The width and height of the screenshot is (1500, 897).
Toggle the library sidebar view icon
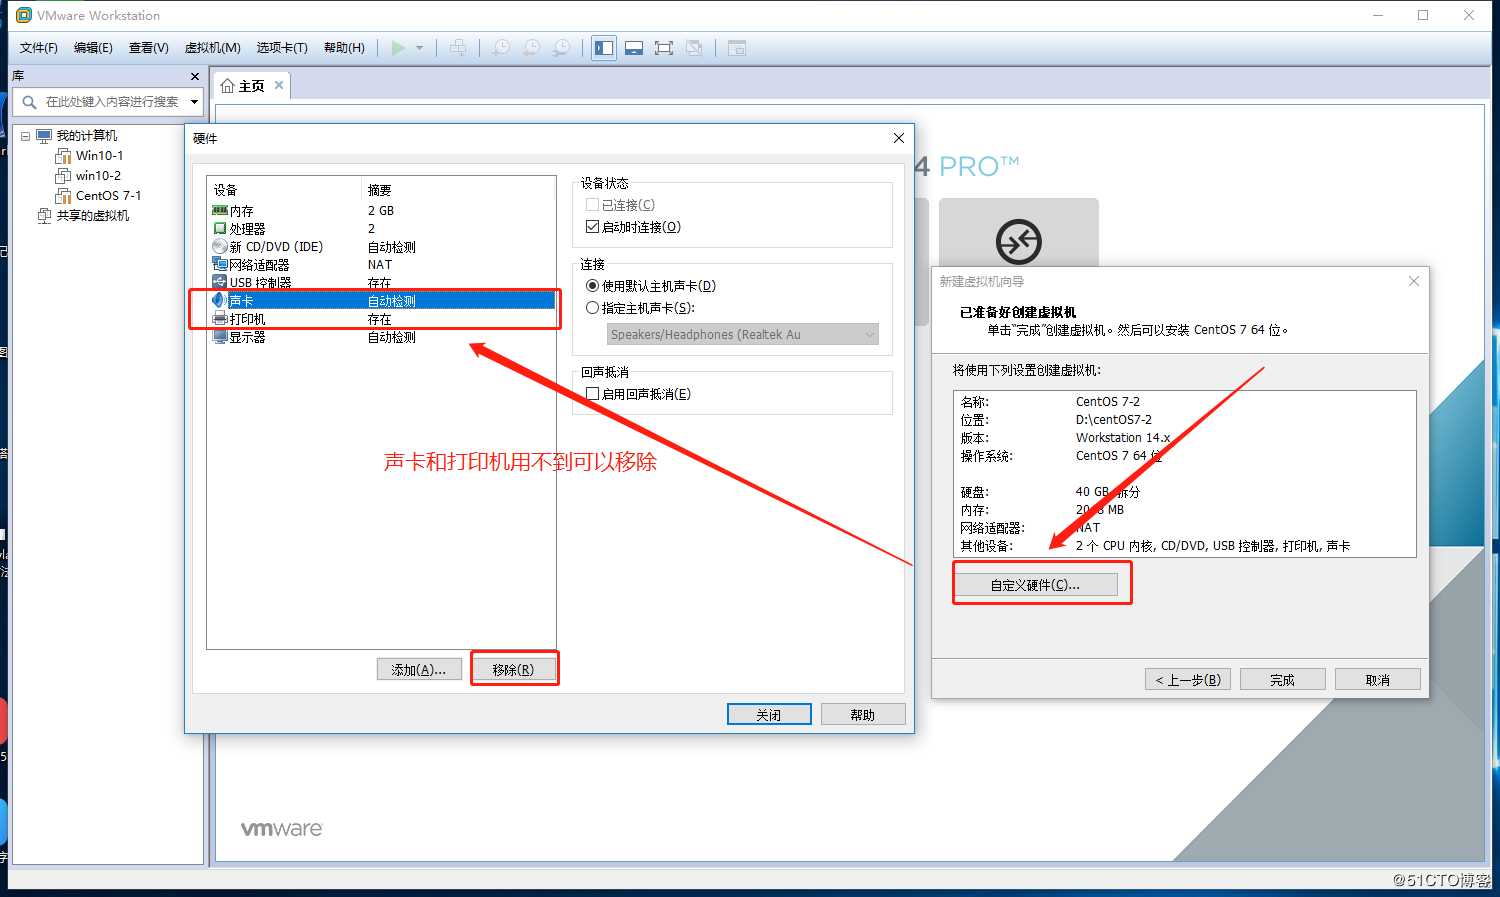click(x=604, y=48)
